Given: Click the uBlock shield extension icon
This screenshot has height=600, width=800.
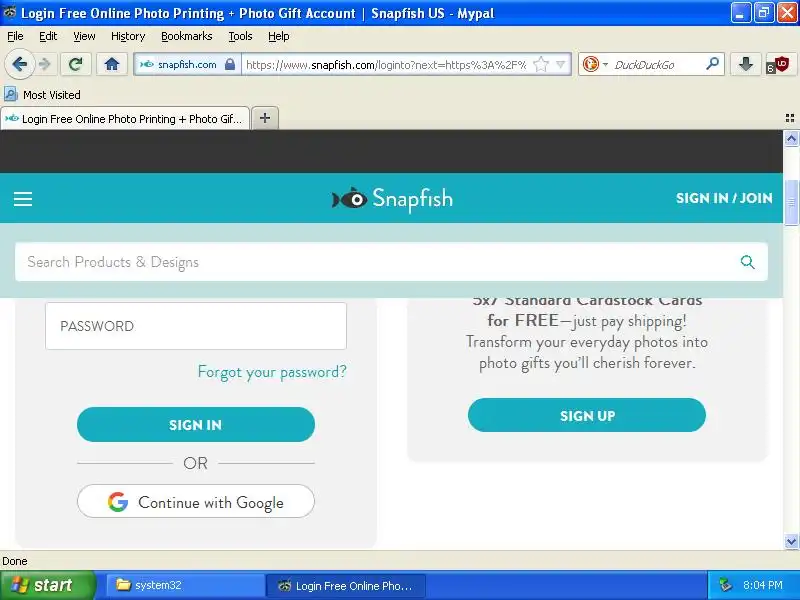Looking at the screenshot, I should pos(779,65).
